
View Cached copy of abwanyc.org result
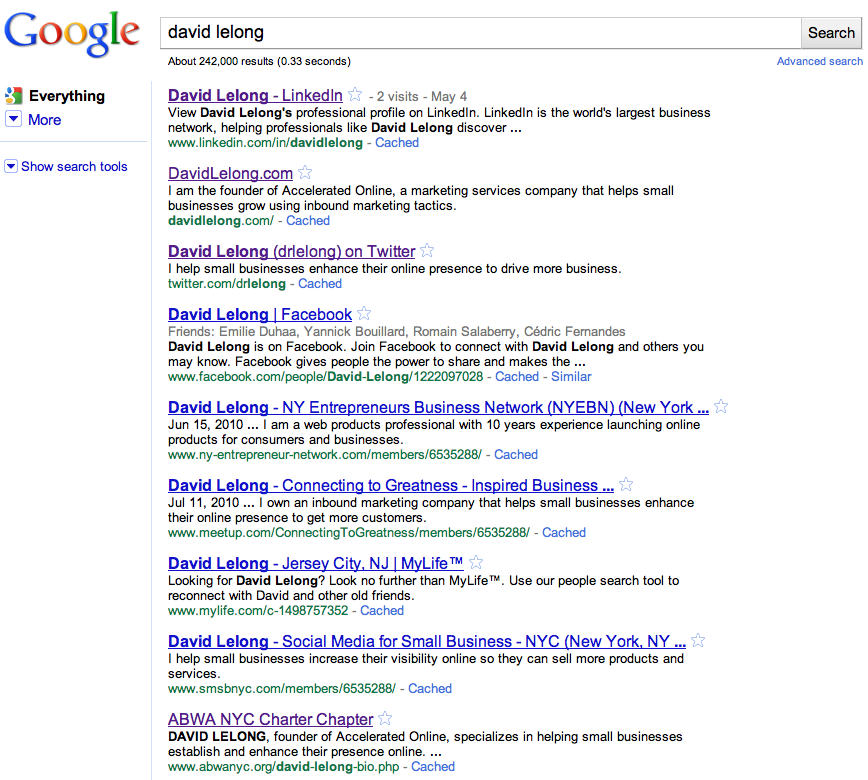433,767
